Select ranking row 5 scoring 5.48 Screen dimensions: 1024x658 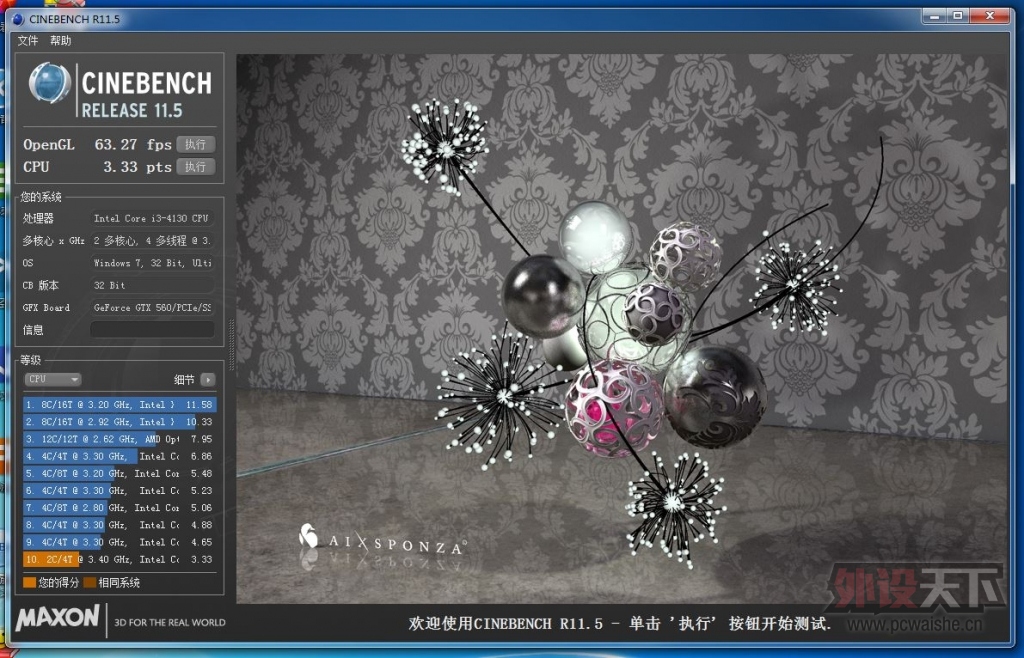[120, 473]
